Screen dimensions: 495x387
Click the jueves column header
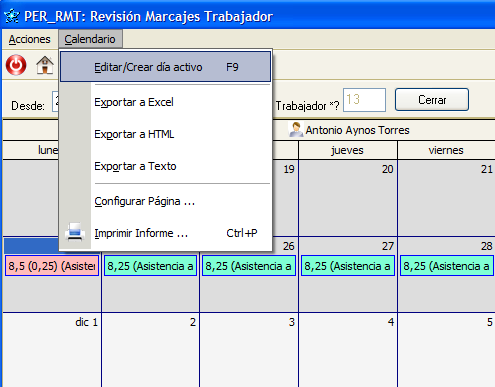(348, 150)
